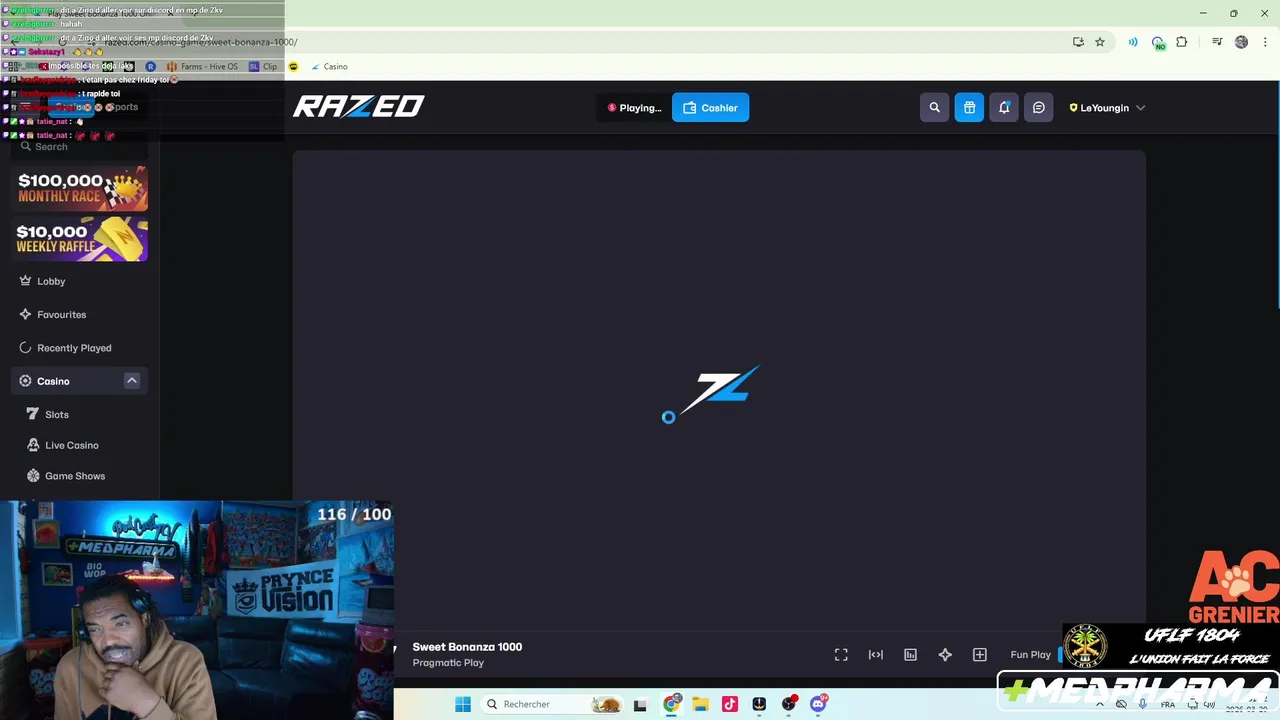Open the gift rewards button
This screenshot has width=1280, height=720.
pos(969,108)
